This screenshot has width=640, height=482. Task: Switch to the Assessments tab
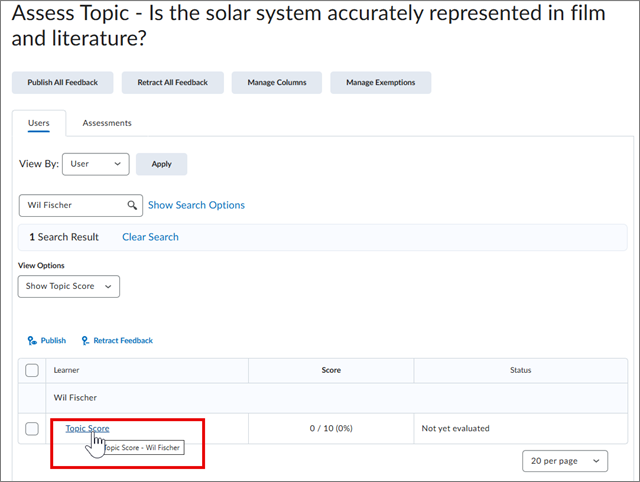(x=107, y=123)
